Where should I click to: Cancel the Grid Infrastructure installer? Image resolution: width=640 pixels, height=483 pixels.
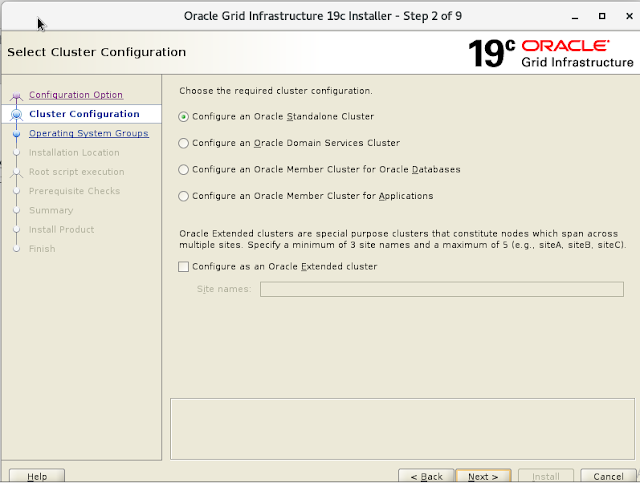tap(608, 476)
